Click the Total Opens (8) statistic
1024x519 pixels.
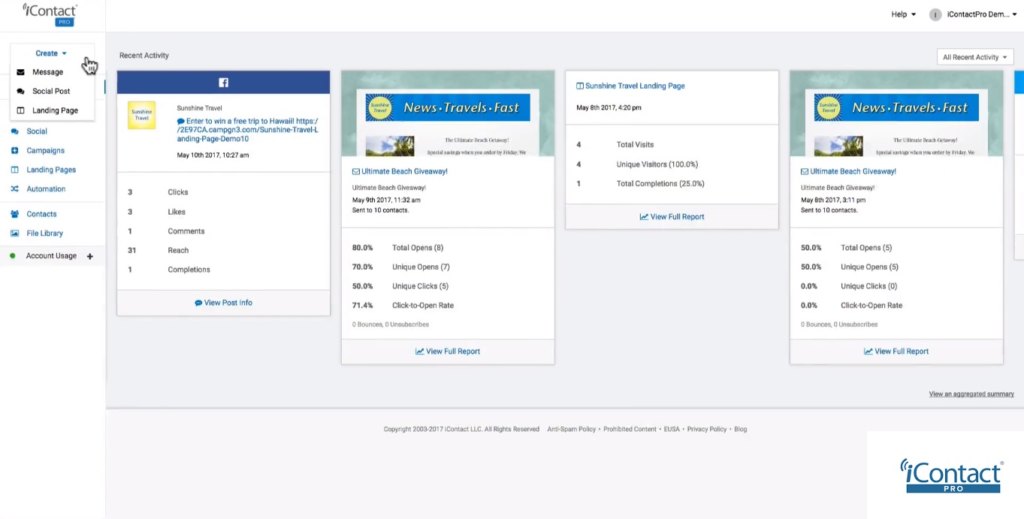(x=418, y=248)
